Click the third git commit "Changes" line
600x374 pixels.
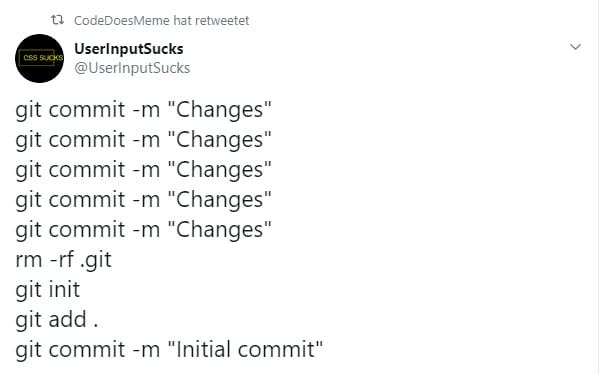(x=143, y=170)
